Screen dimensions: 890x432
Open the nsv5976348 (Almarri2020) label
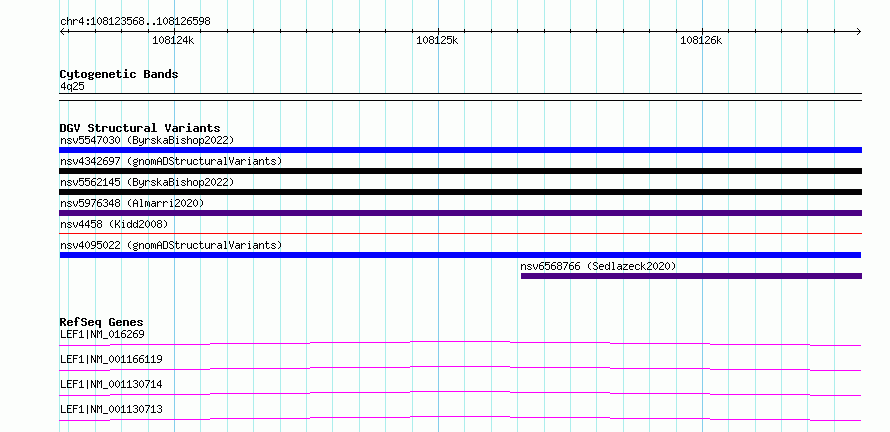click(x=132, y=203)
